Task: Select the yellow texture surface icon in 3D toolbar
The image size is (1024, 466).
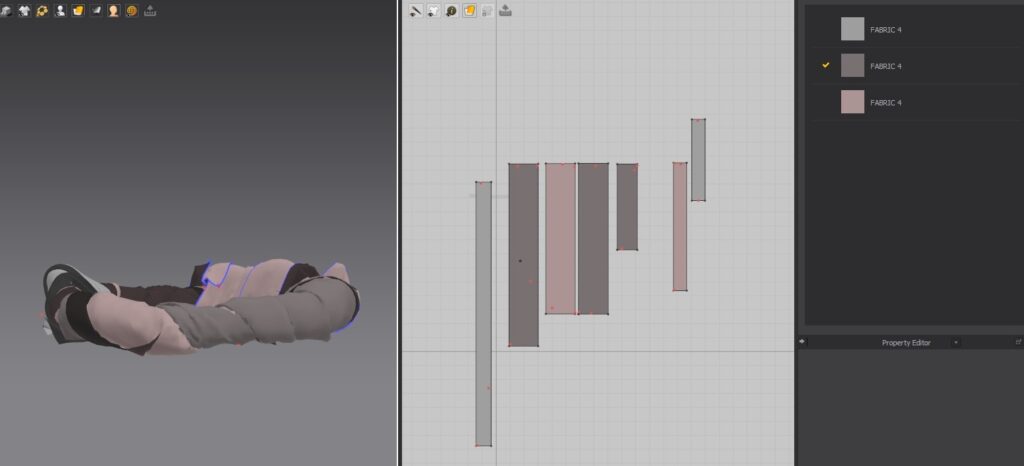Action: coord(78,11)
